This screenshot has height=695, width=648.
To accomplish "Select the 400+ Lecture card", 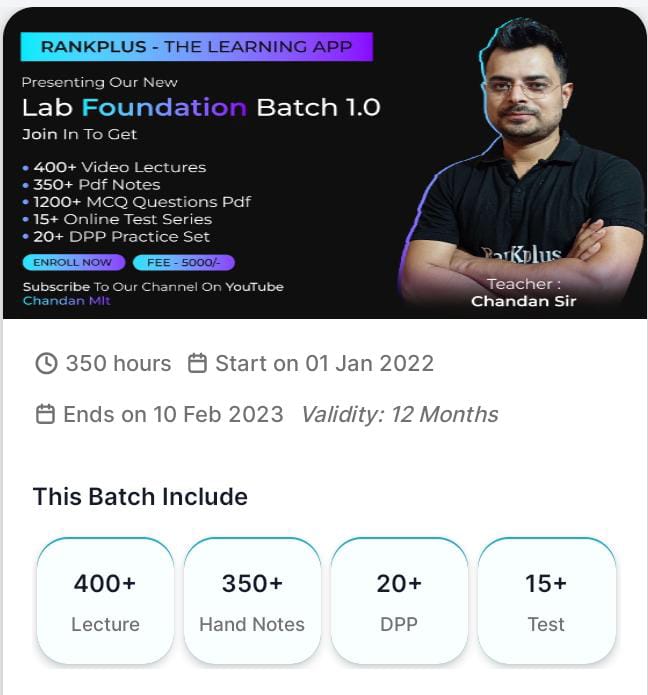I will pyautogui.click(x=105, y=601).
